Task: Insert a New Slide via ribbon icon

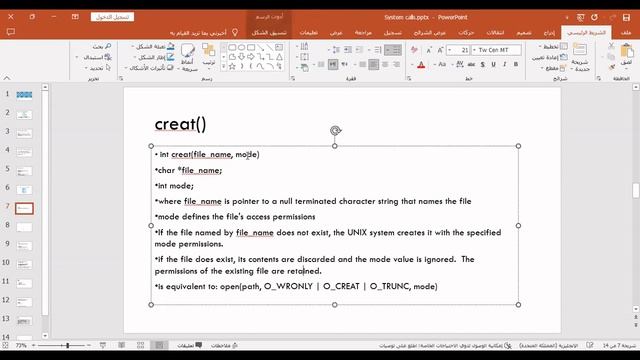Action: [580, 50]
